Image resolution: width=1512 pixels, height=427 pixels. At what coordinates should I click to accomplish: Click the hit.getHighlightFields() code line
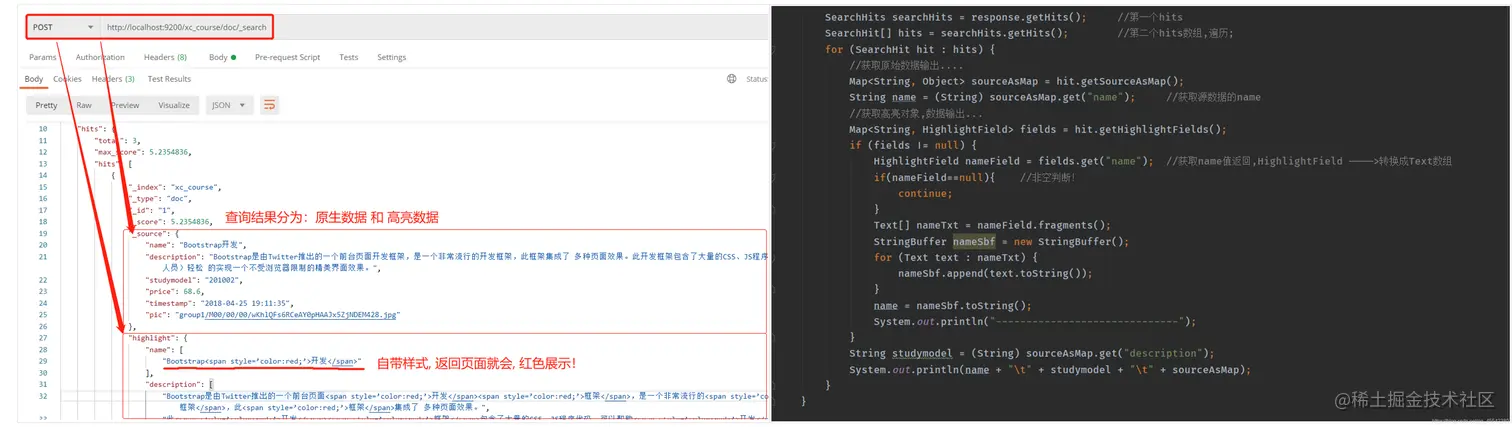(1038, 129)
